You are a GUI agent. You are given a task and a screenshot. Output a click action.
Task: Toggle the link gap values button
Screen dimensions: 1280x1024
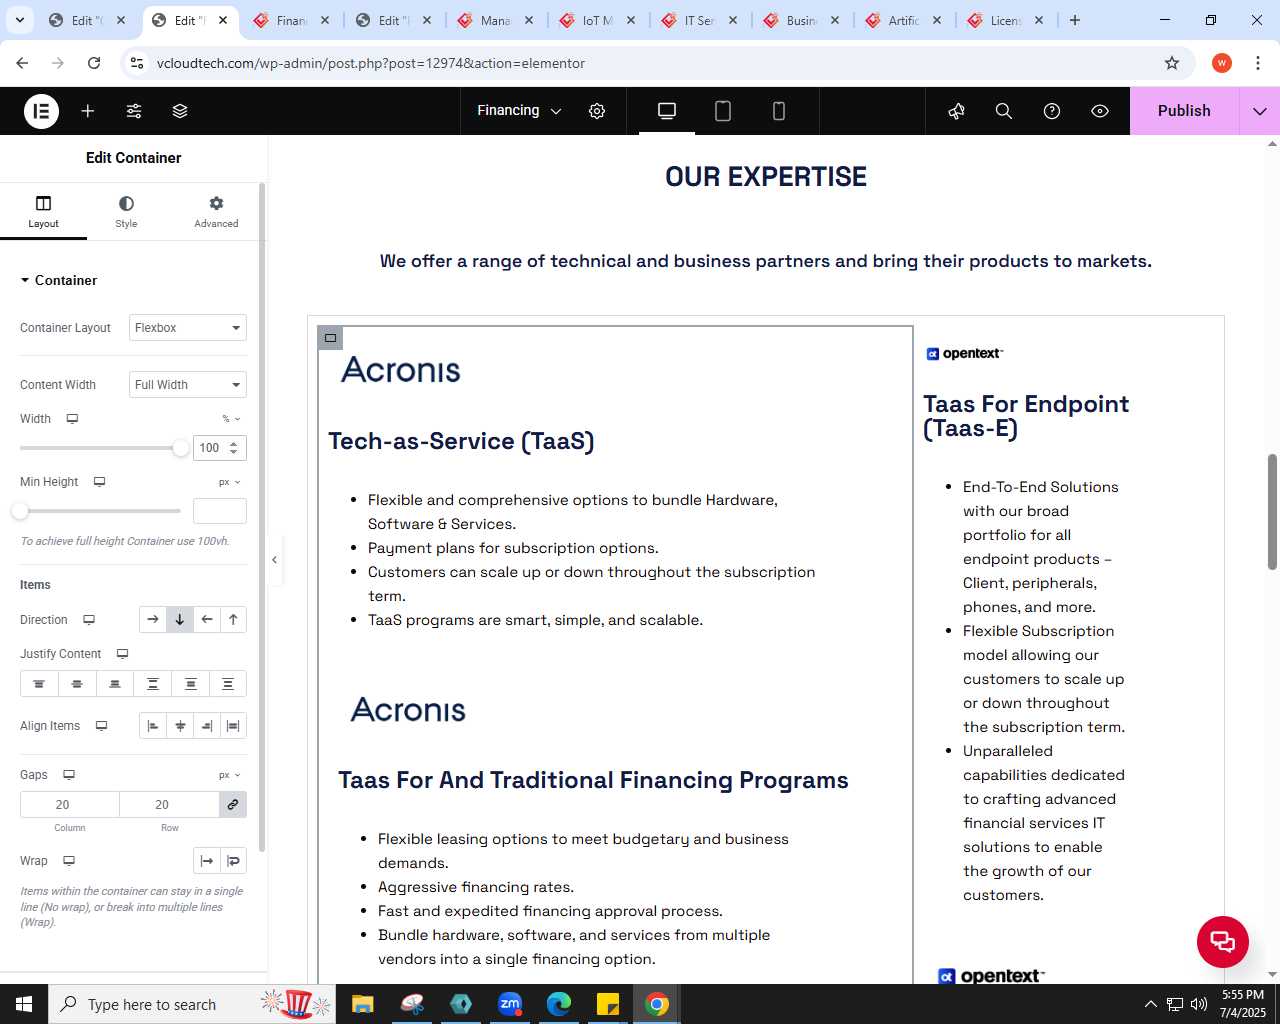click(233, 805)
